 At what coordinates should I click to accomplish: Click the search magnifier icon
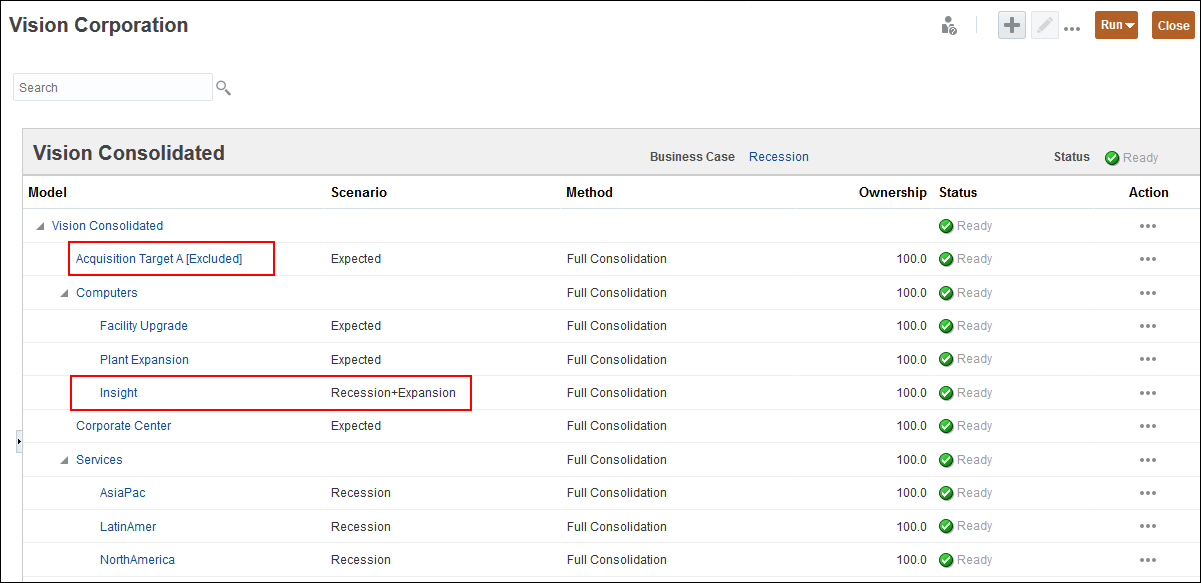223,88
